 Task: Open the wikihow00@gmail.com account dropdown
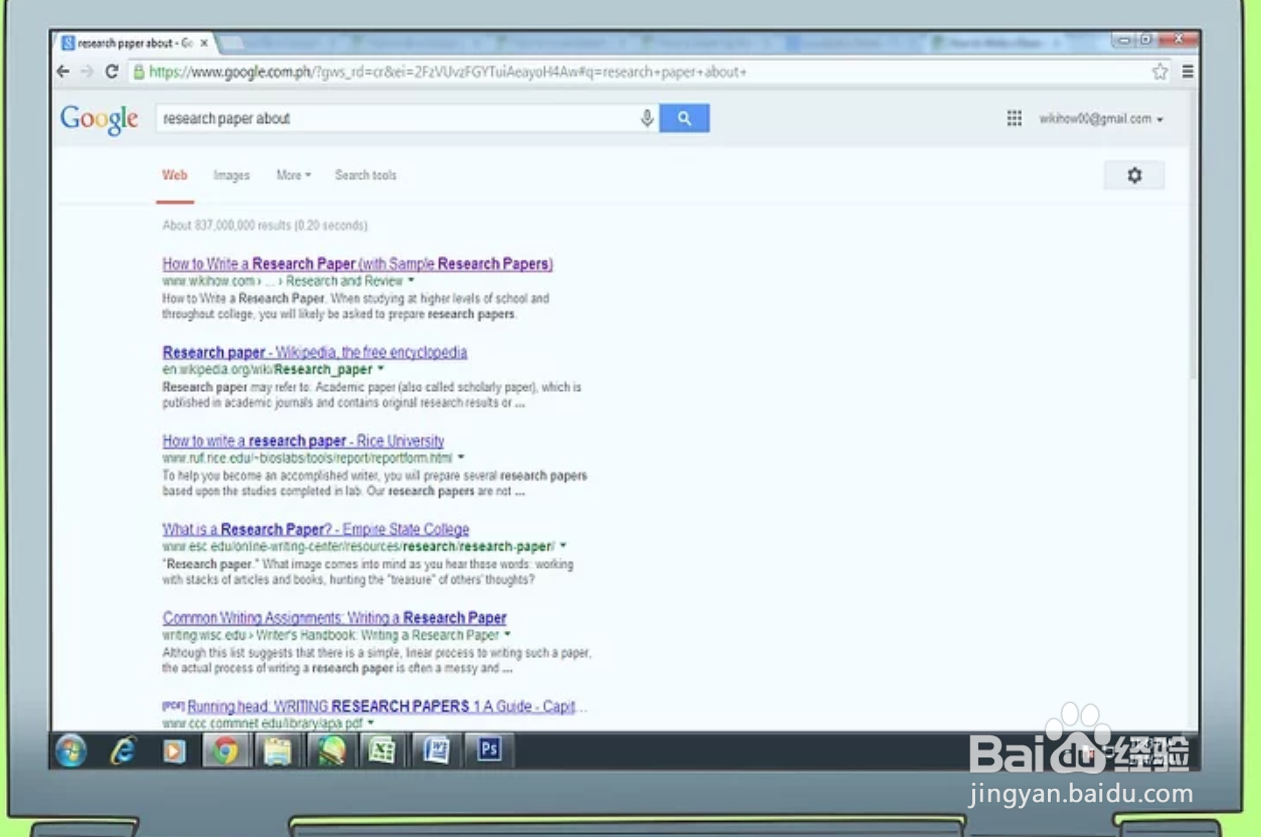click(1101, 119)
